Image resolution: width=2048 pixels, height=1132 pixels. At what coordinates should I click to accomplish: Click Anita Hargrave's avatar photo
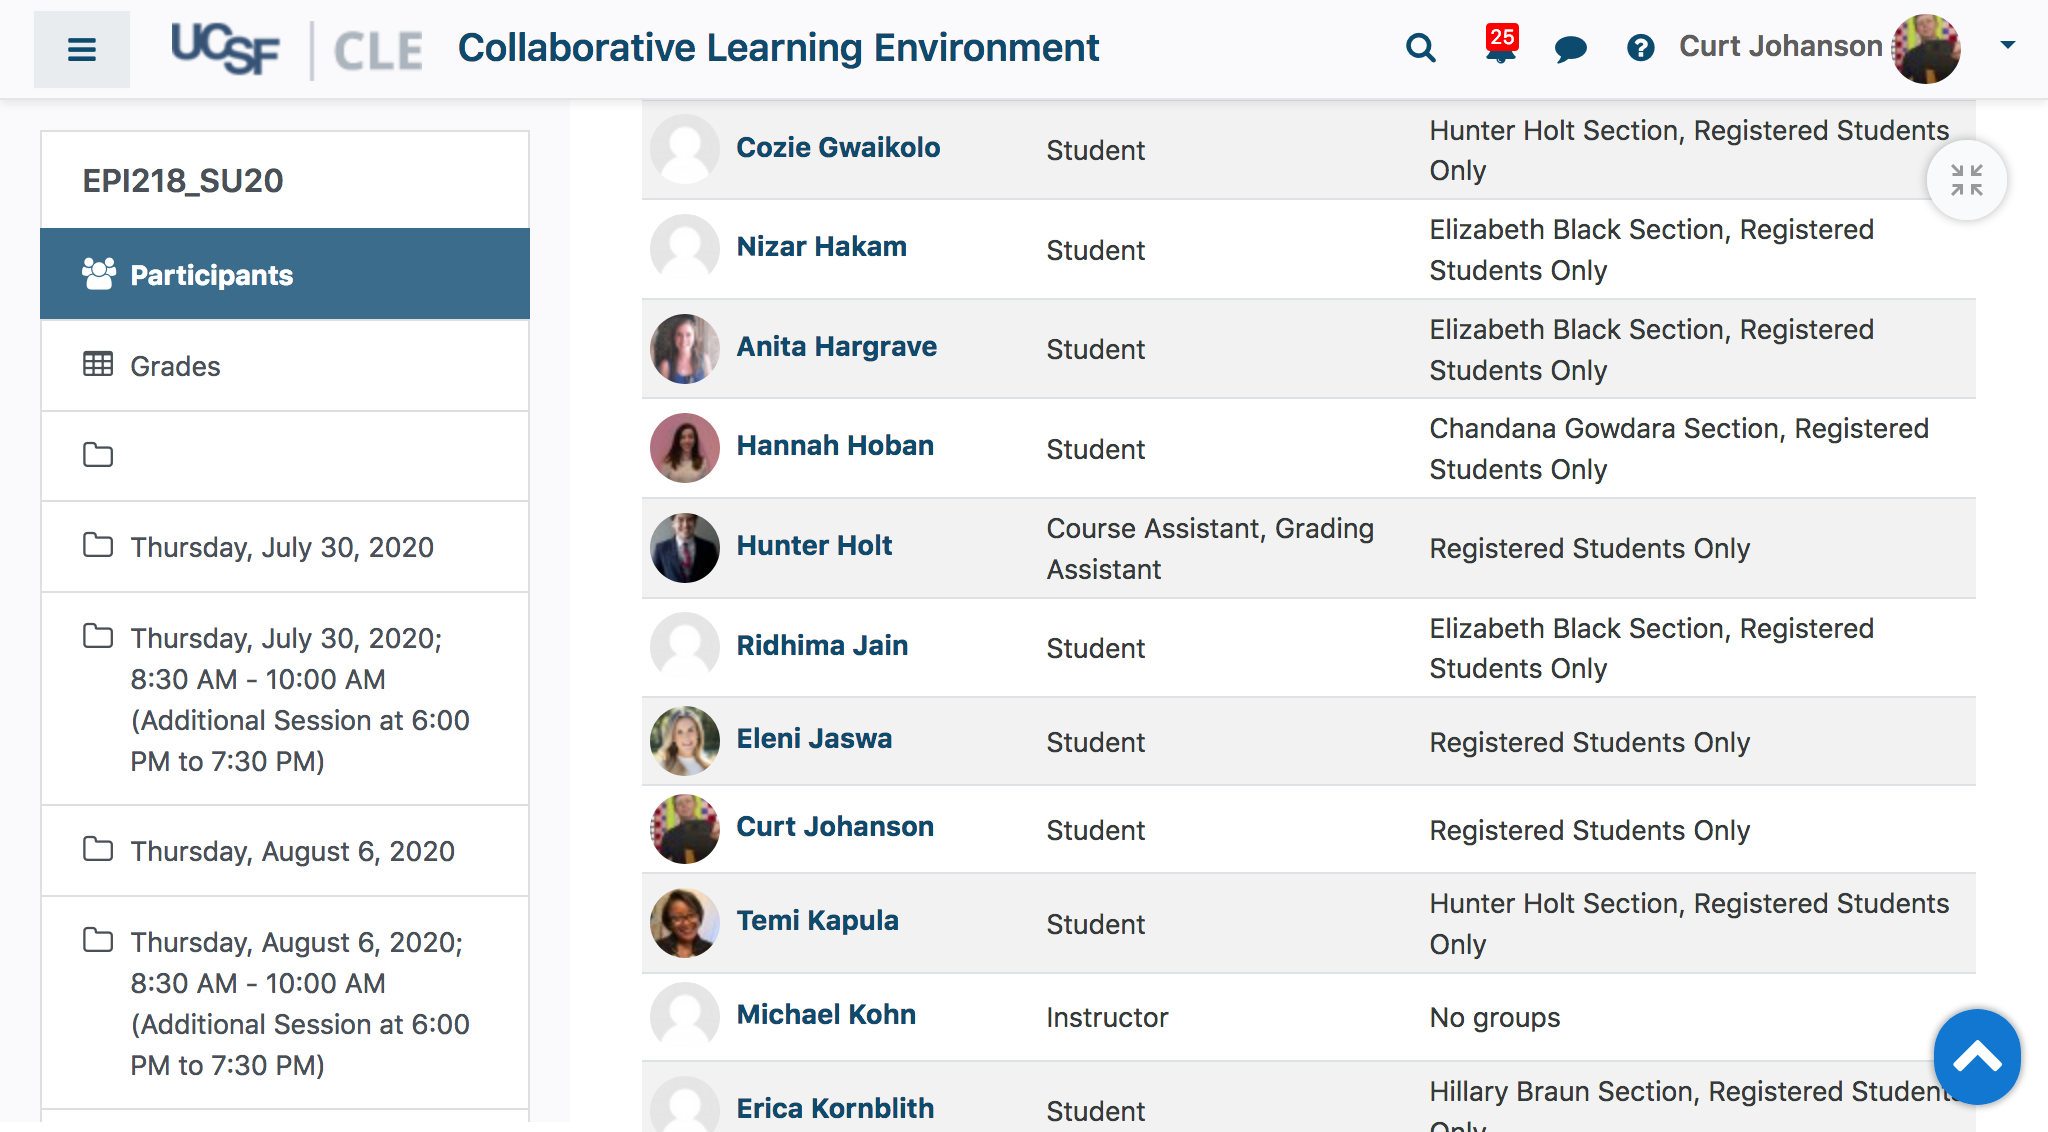click(x=685, y=349)
